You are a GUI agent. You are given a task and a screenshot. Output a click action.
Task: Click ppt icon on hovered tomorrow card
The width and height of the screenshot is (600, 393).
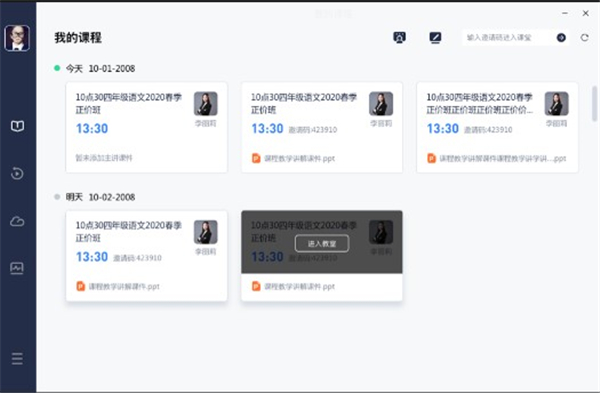(x=256, y=286)
